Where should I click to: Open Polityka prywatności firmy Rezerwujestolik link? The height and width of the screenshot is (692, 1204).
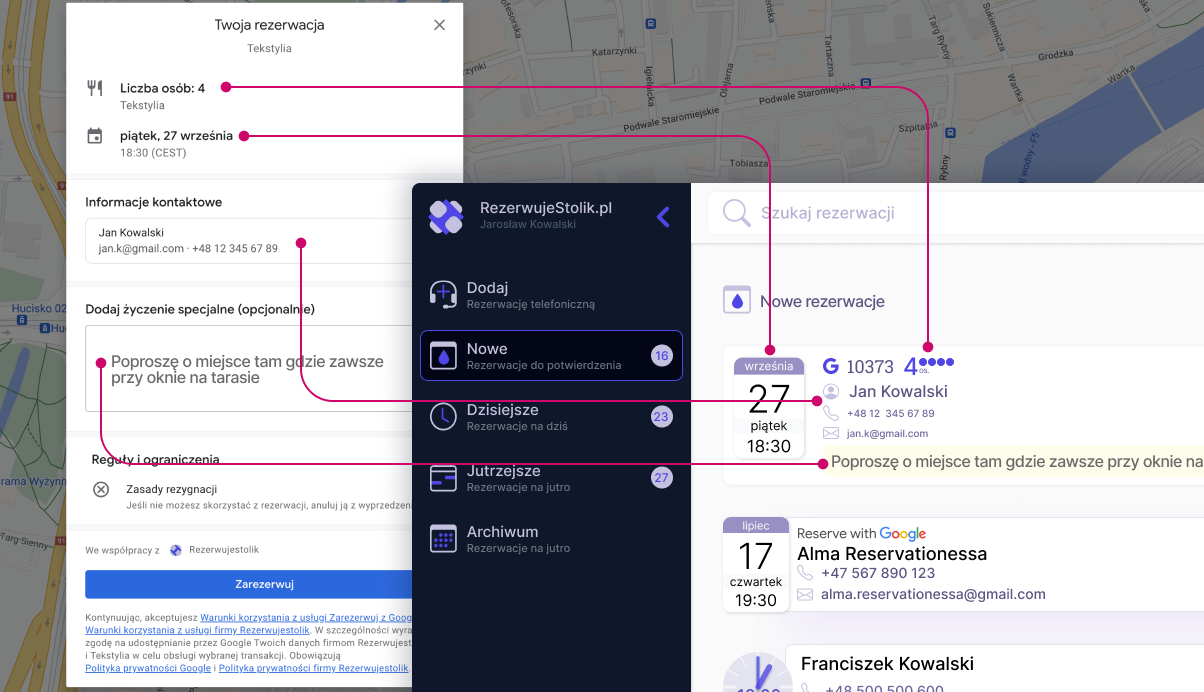(314, 668)
